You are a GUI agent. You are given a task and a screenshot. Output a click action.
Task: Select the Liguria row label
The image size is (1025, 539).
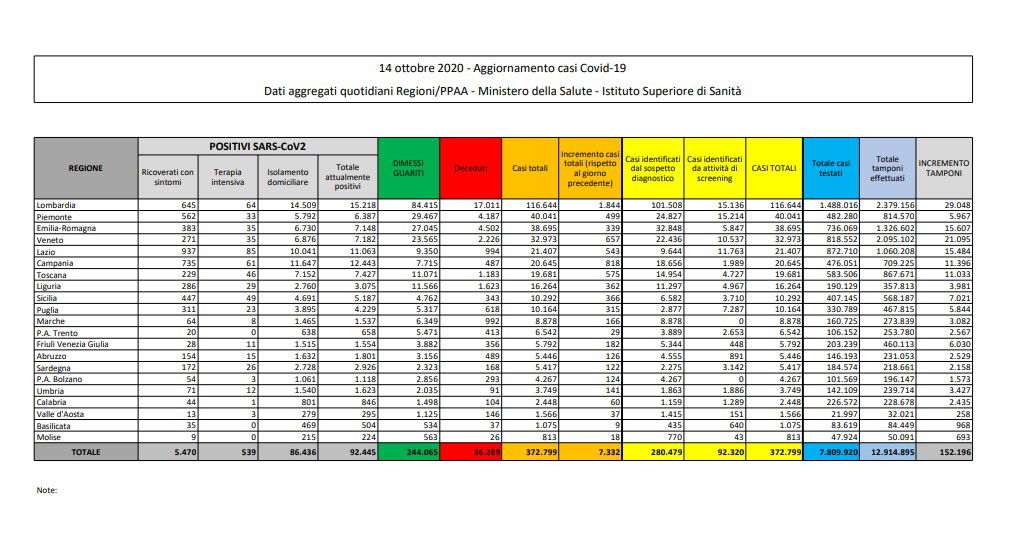tap(49, 286)
